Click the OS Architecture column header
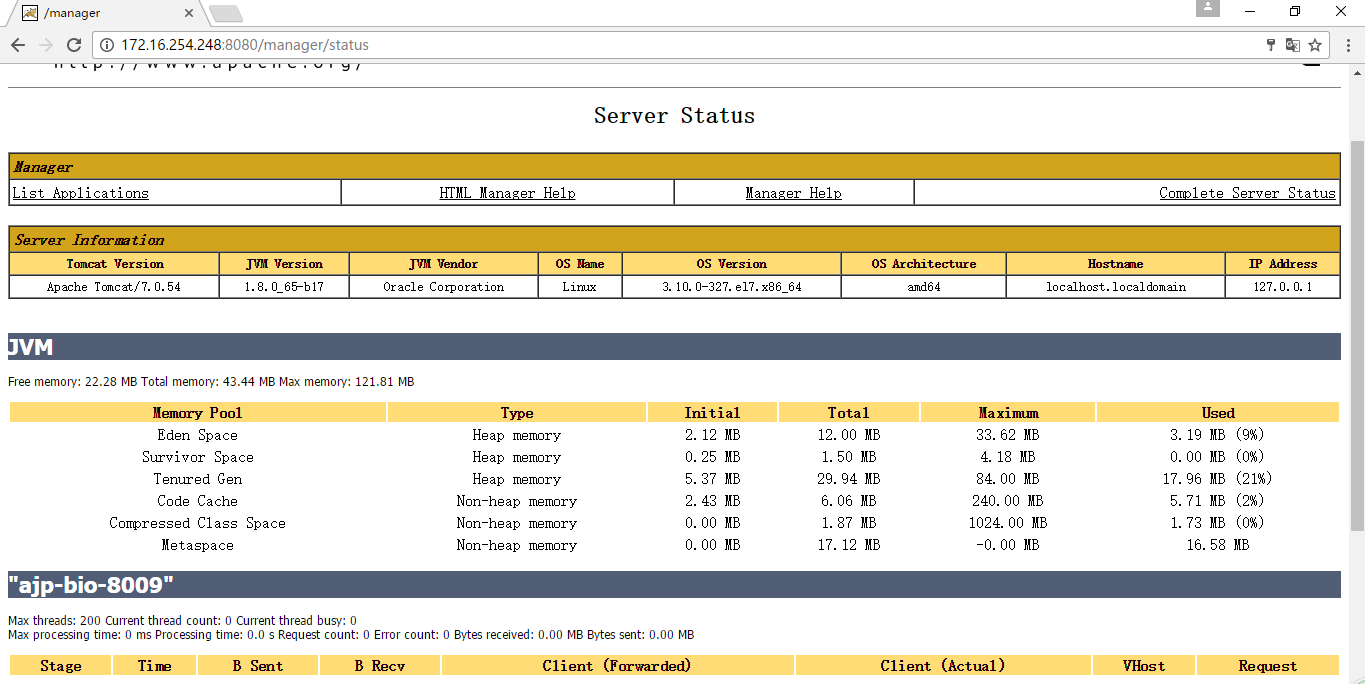This screenshot has height=684, width=1365. (x=924, y=264)
